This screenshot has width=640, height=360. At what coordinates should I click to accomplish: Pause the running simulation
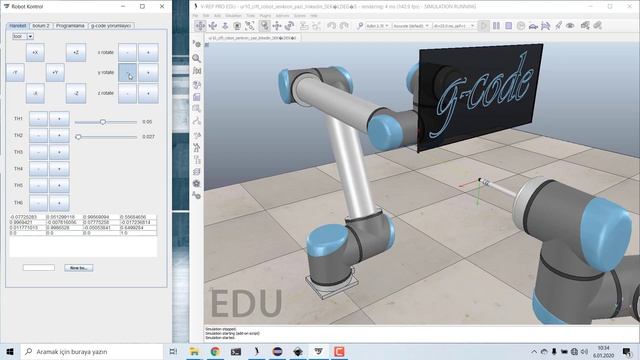coord(496,26)
